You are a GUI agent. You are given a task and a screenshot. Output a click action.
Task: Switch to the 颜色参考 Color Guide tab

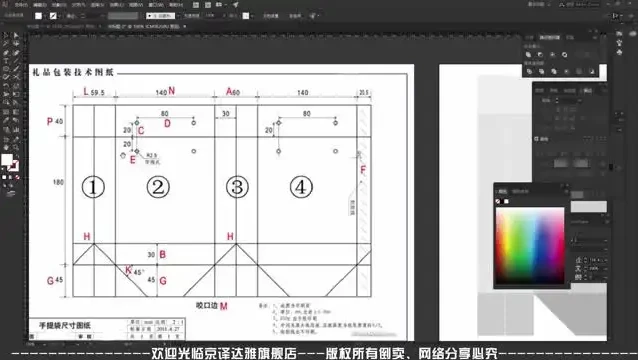coord(520,191)
